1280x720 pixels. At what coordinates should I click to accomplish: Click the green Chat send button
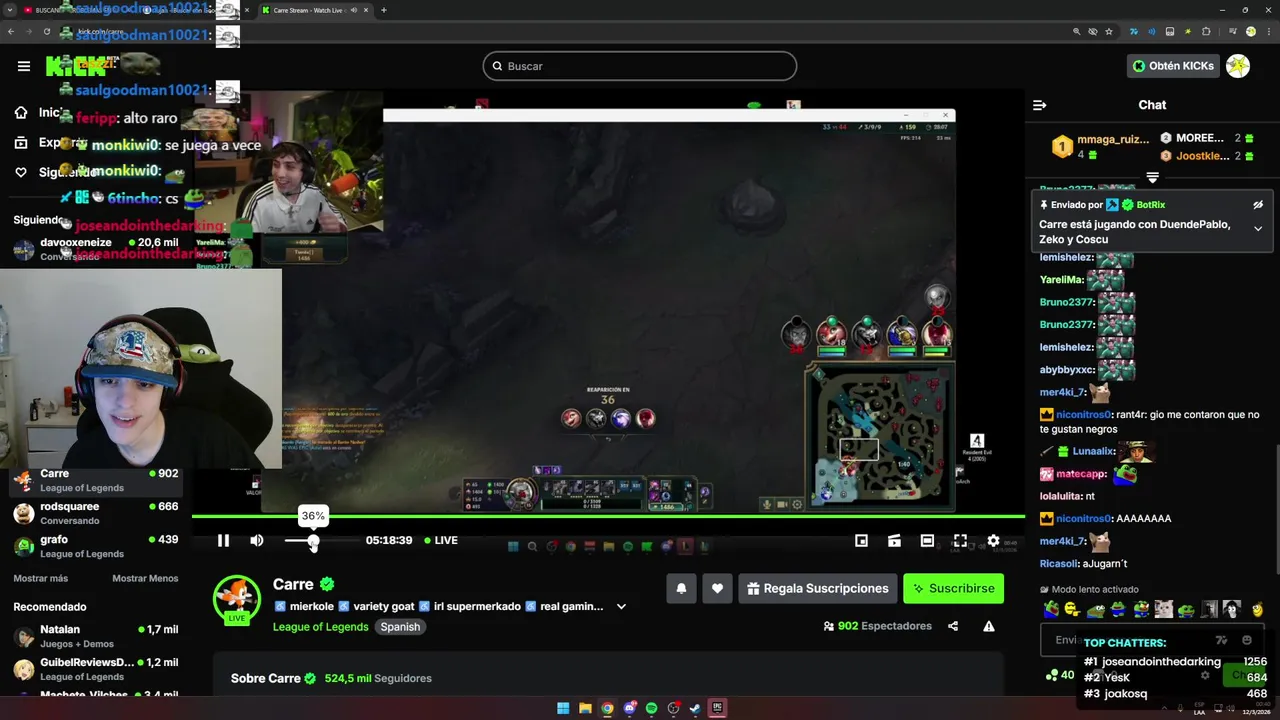1246,675
